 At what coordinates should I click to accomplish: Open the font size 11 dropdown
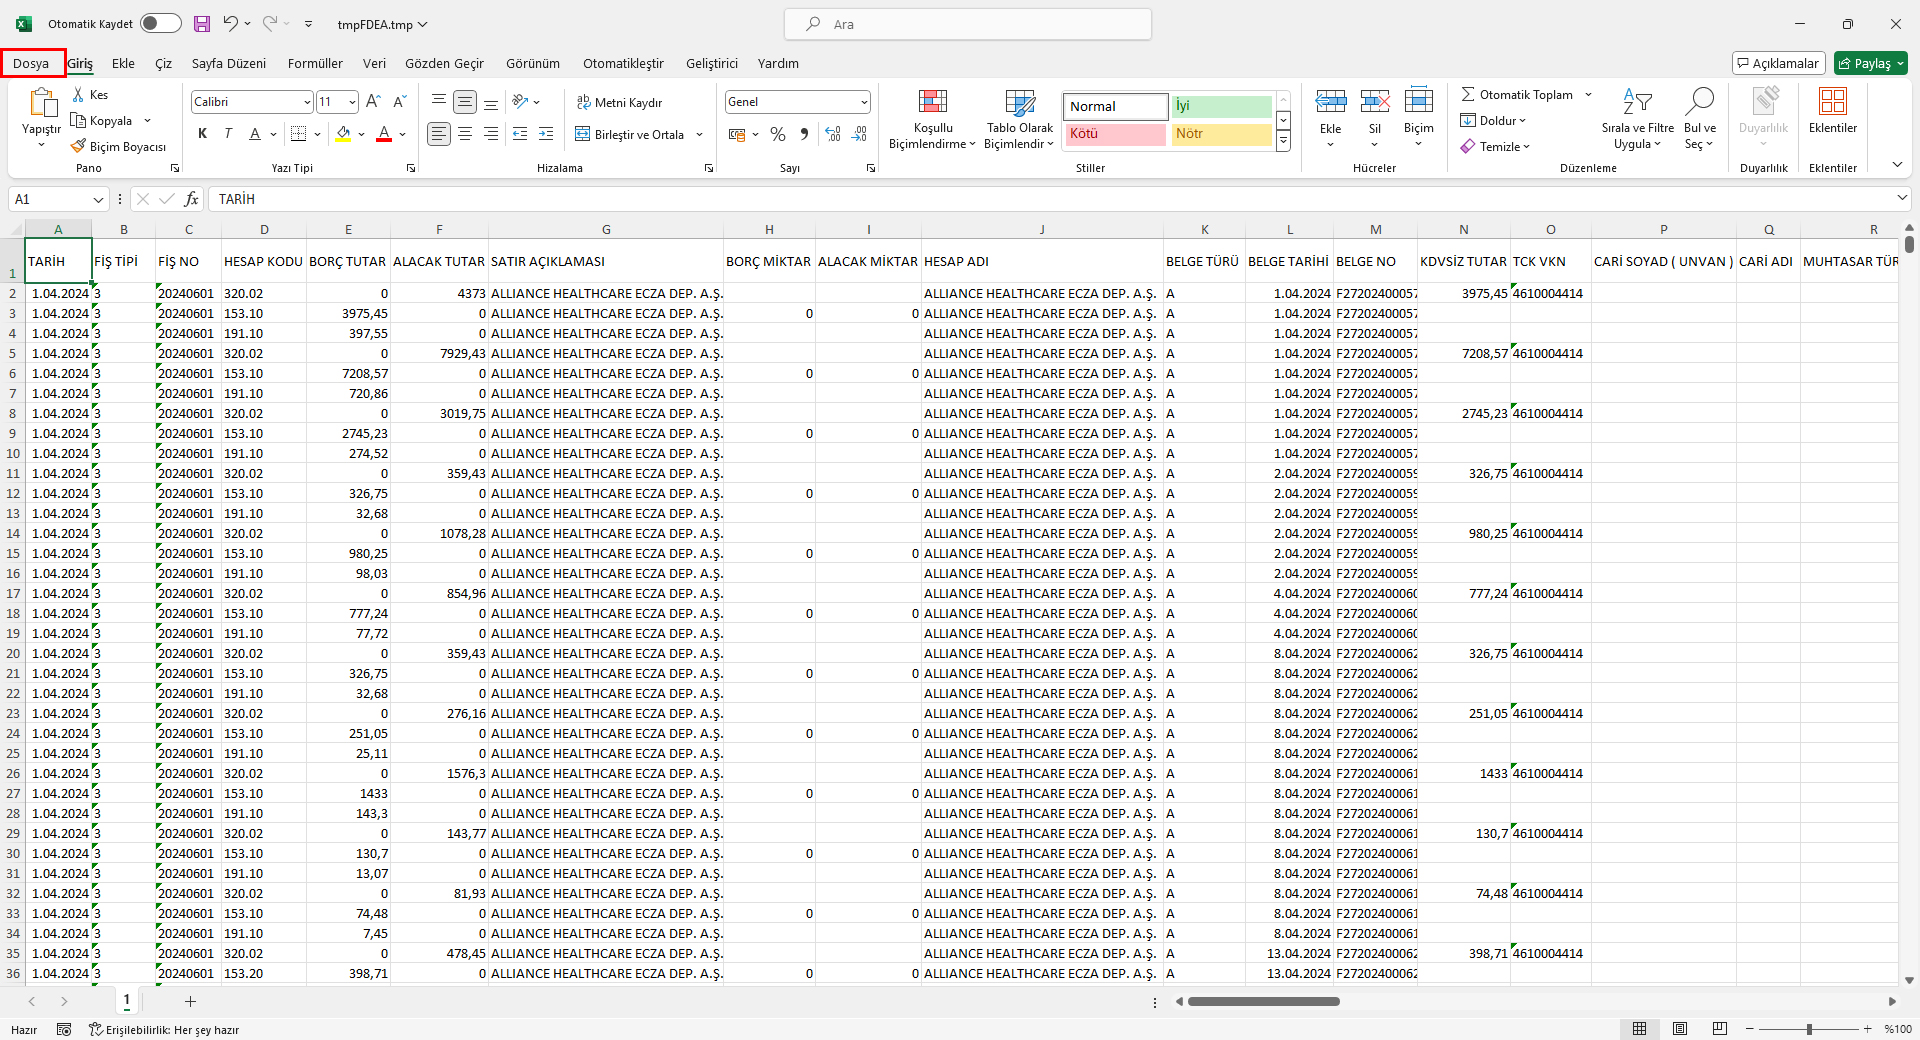(352, 102)
